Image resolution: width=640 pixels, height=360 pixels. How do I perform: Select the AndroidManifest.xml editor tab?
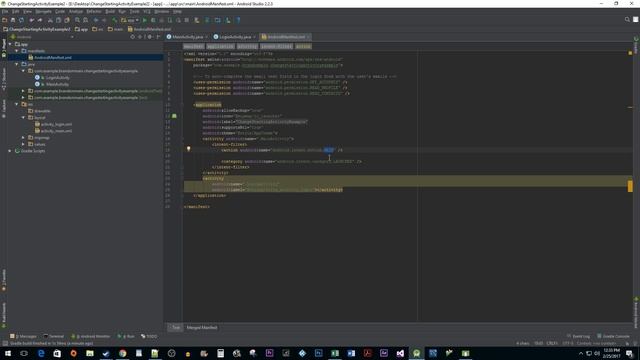pos(286,37)
